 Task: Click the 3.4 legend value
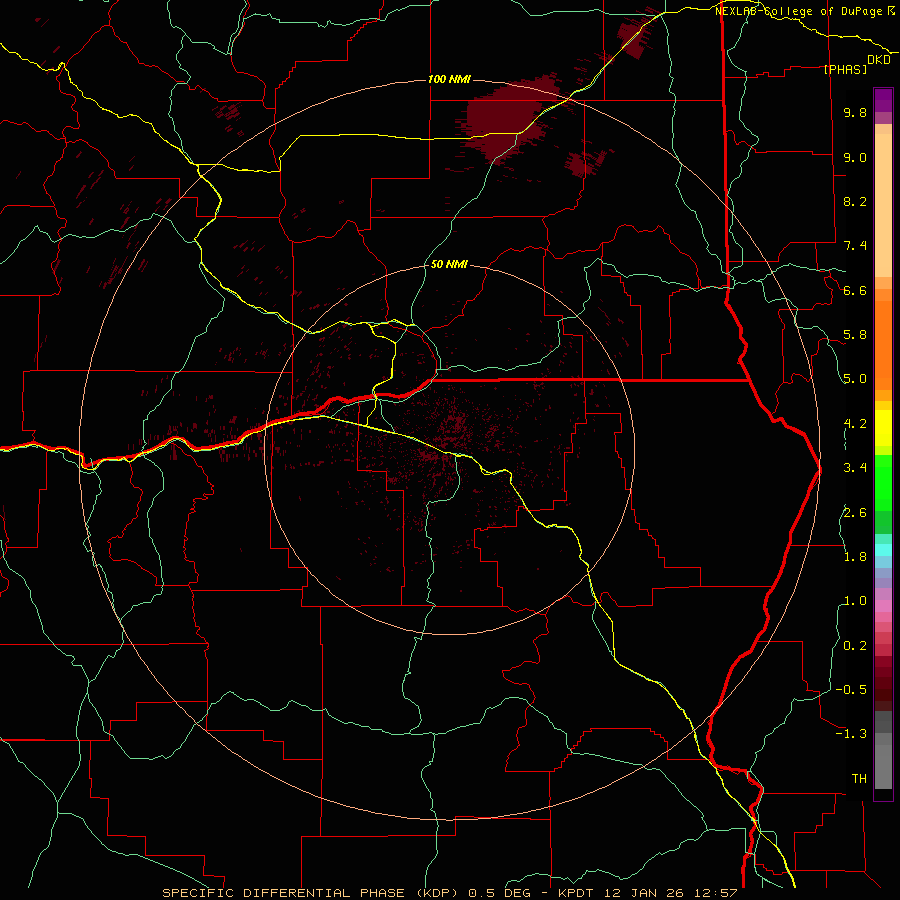tap(855, 468)
